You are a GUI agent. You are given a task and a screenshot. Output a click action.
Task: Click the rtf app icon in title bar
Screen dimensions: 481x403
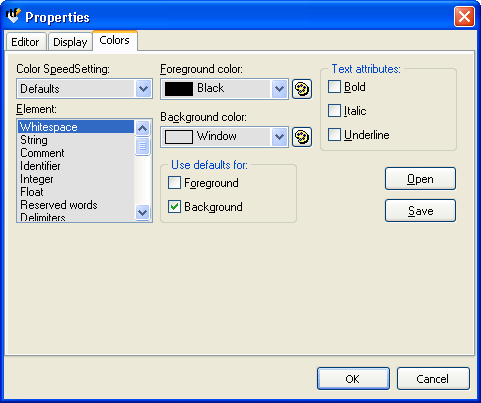(13, 16)
